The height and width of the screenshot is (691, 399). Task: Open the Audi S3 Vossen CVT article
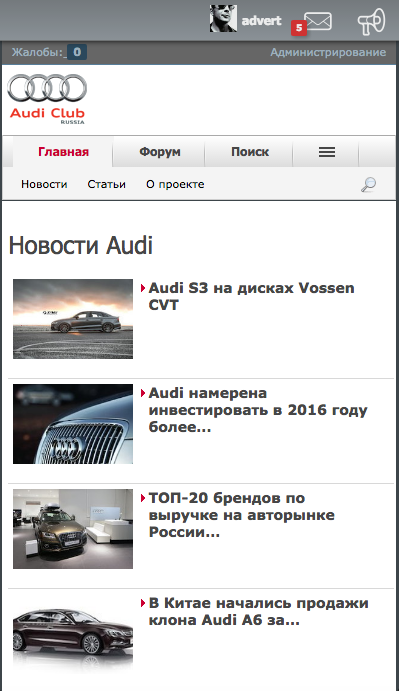point(251,297)
